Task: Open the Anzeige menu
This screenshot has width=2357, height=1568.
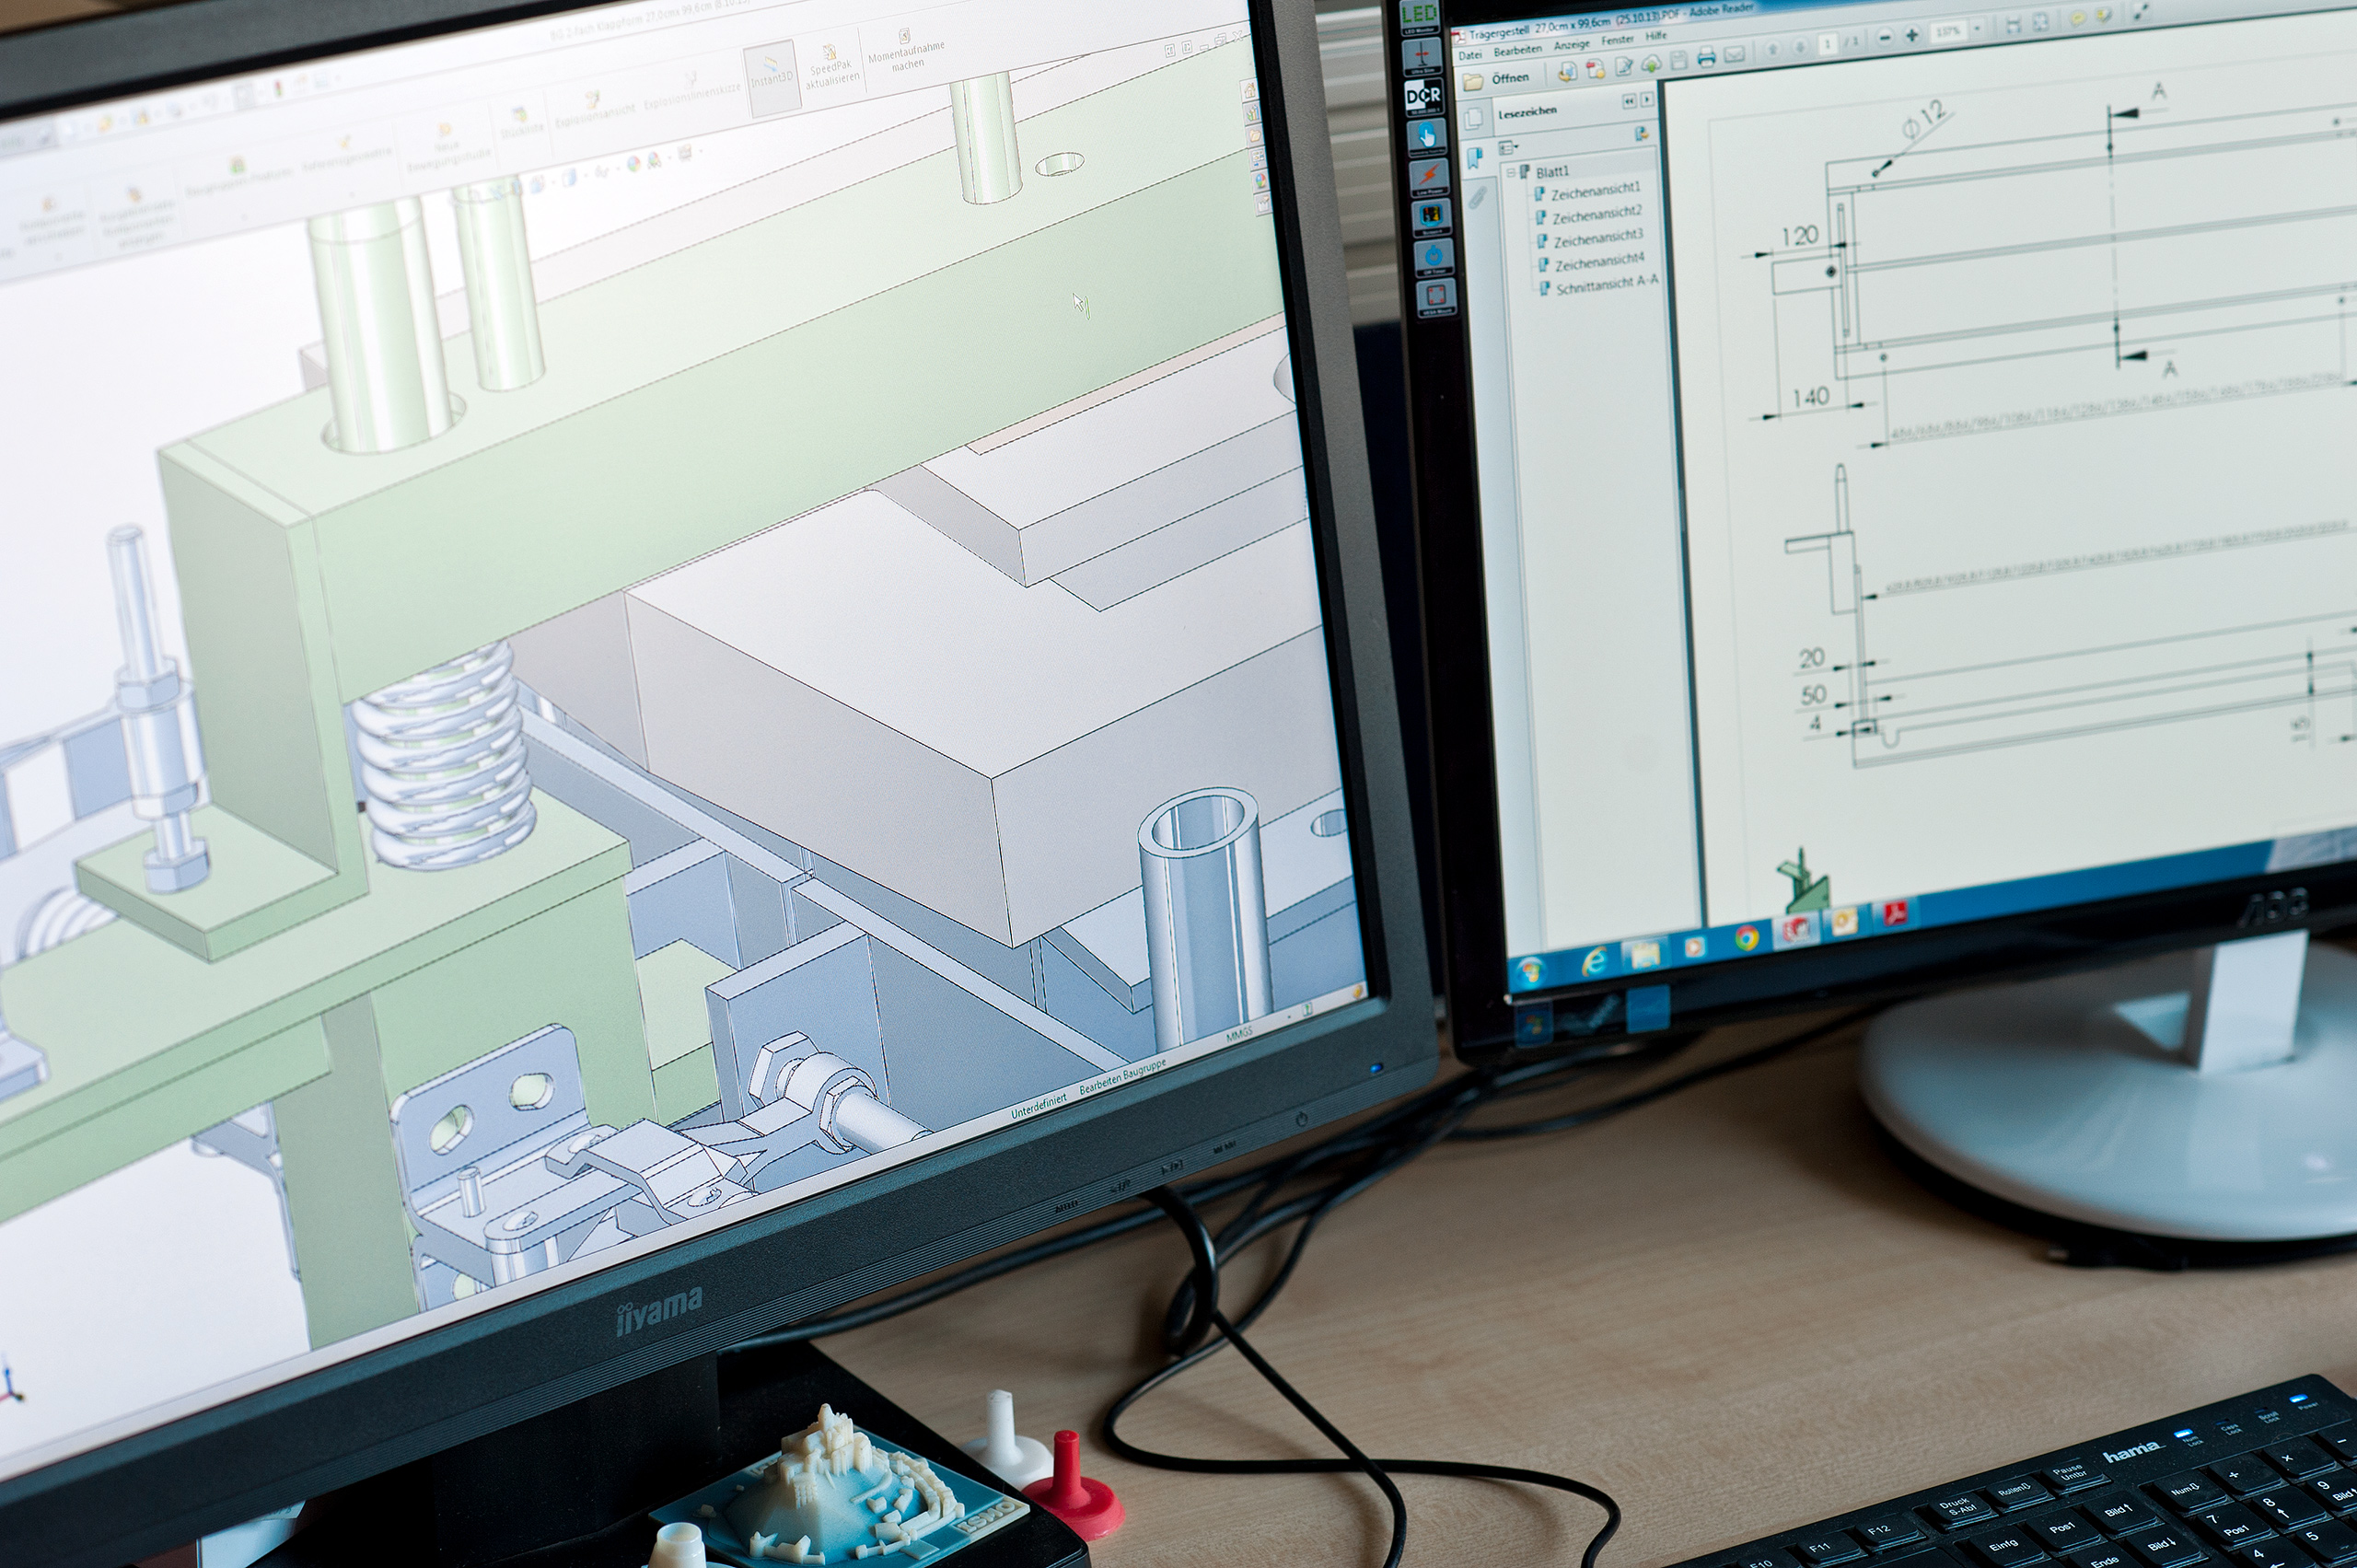Action: [1571, 46]
